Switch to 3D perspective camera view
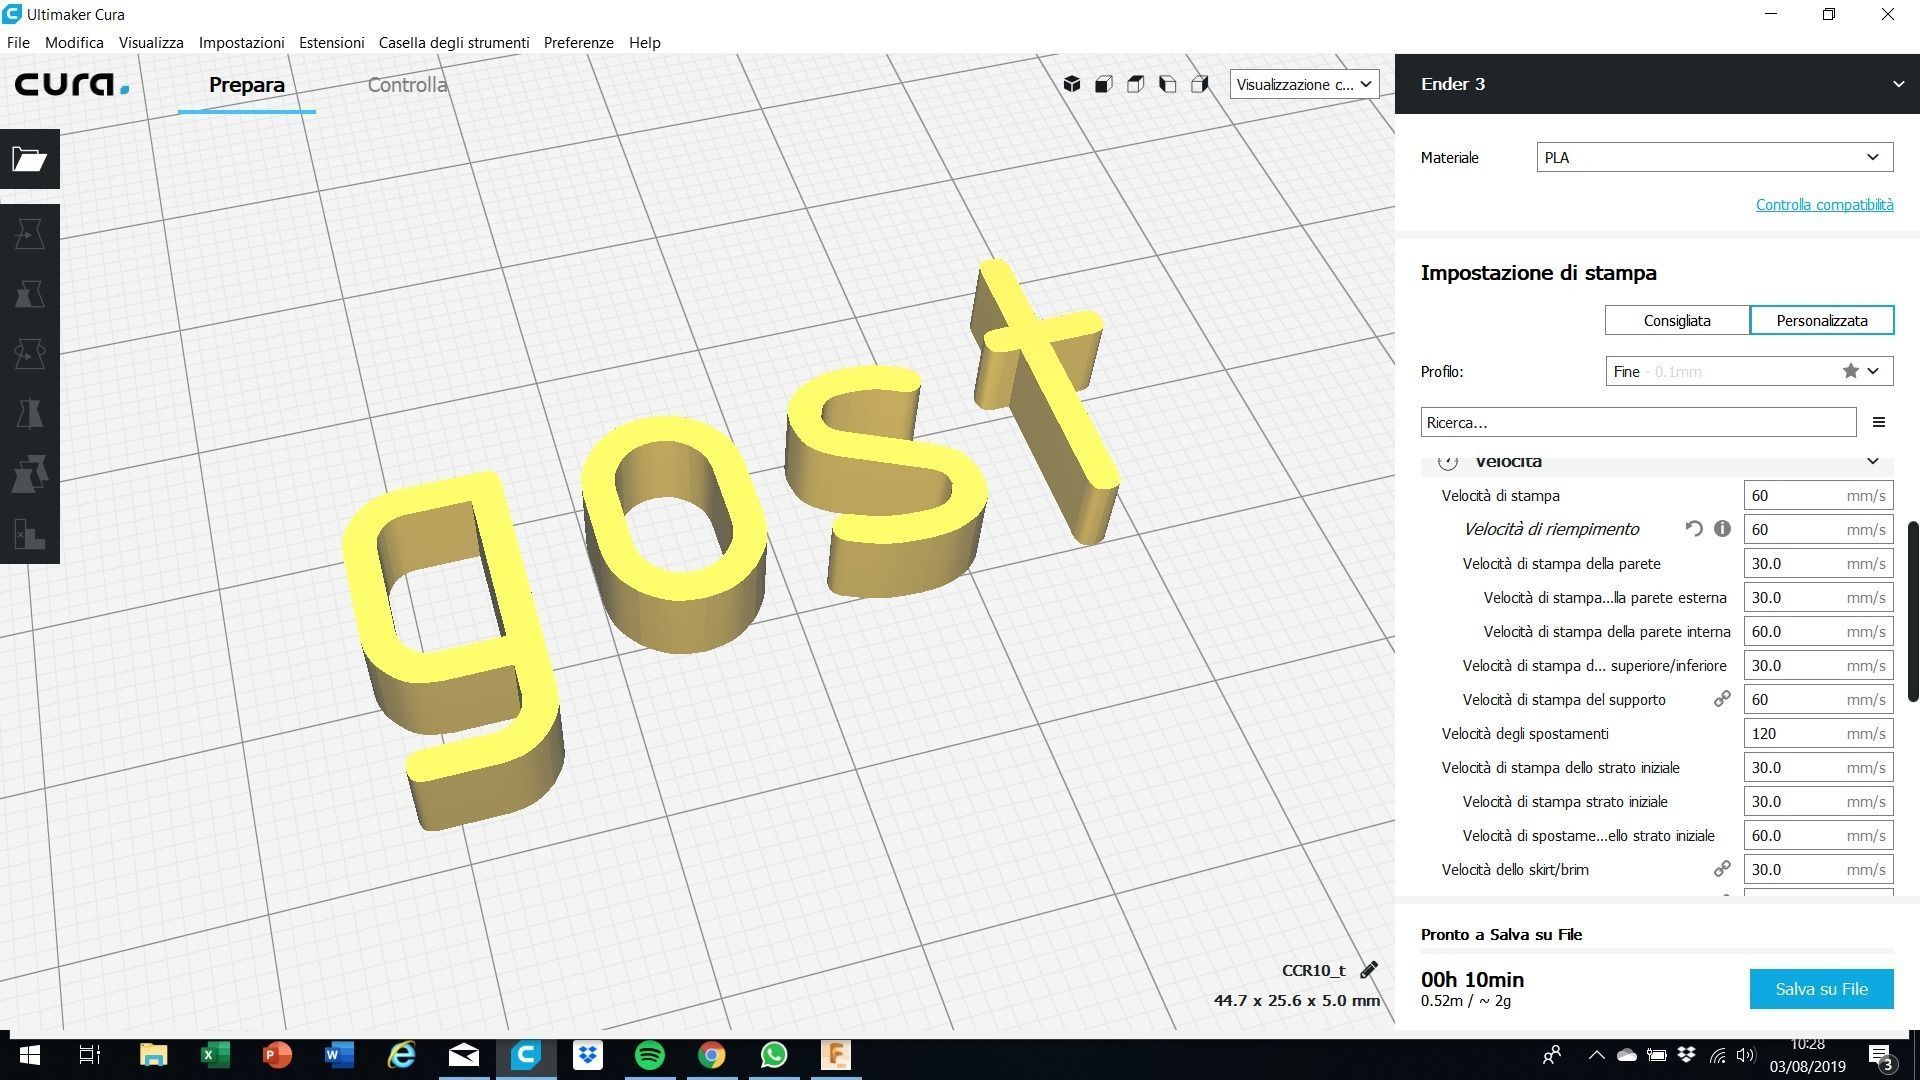The width and height of the screenshot is (1920, 1080). [x=1072, y=84]
